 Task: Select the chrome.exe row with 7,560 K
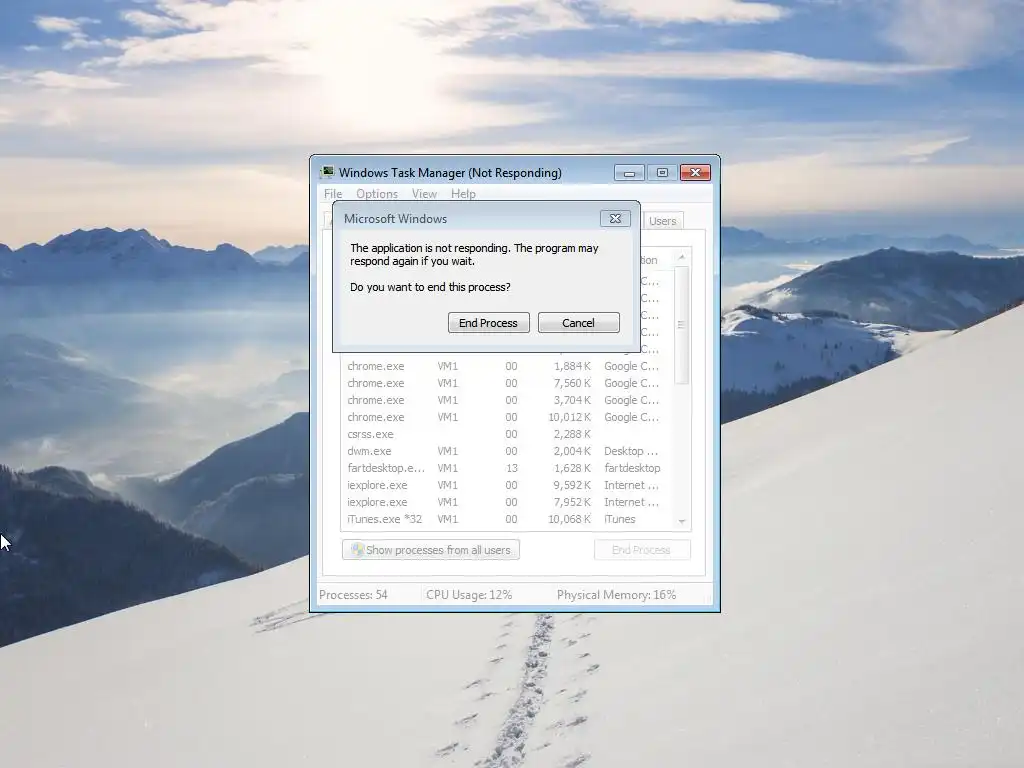coord(507,383)
